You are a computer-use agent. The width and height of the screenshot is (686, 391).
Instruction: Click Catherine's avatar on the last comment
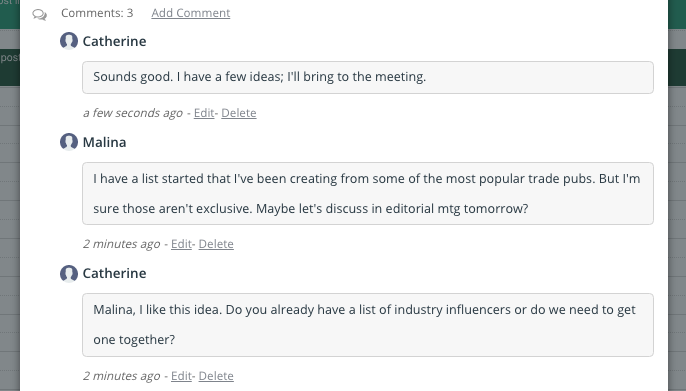69,273
